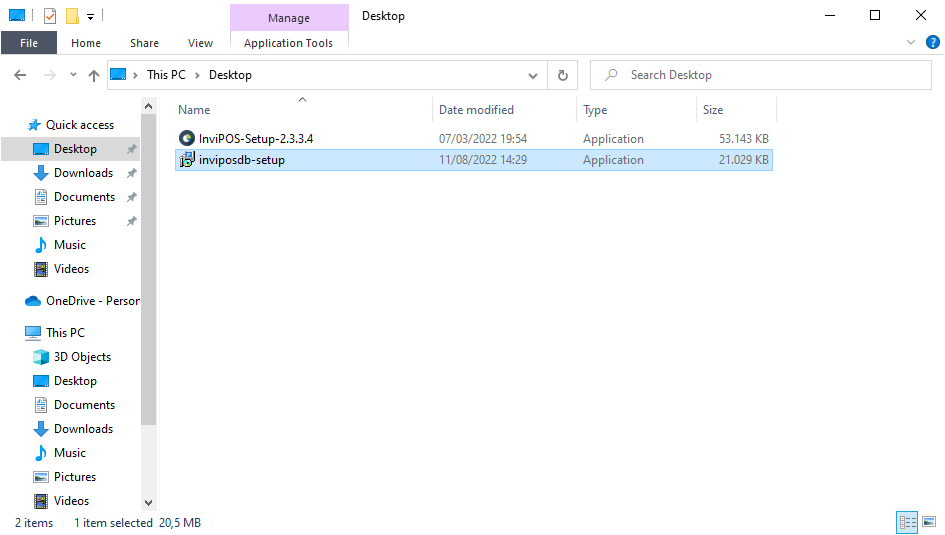
Task: Open the Help question mark icon
Action: 932,42
